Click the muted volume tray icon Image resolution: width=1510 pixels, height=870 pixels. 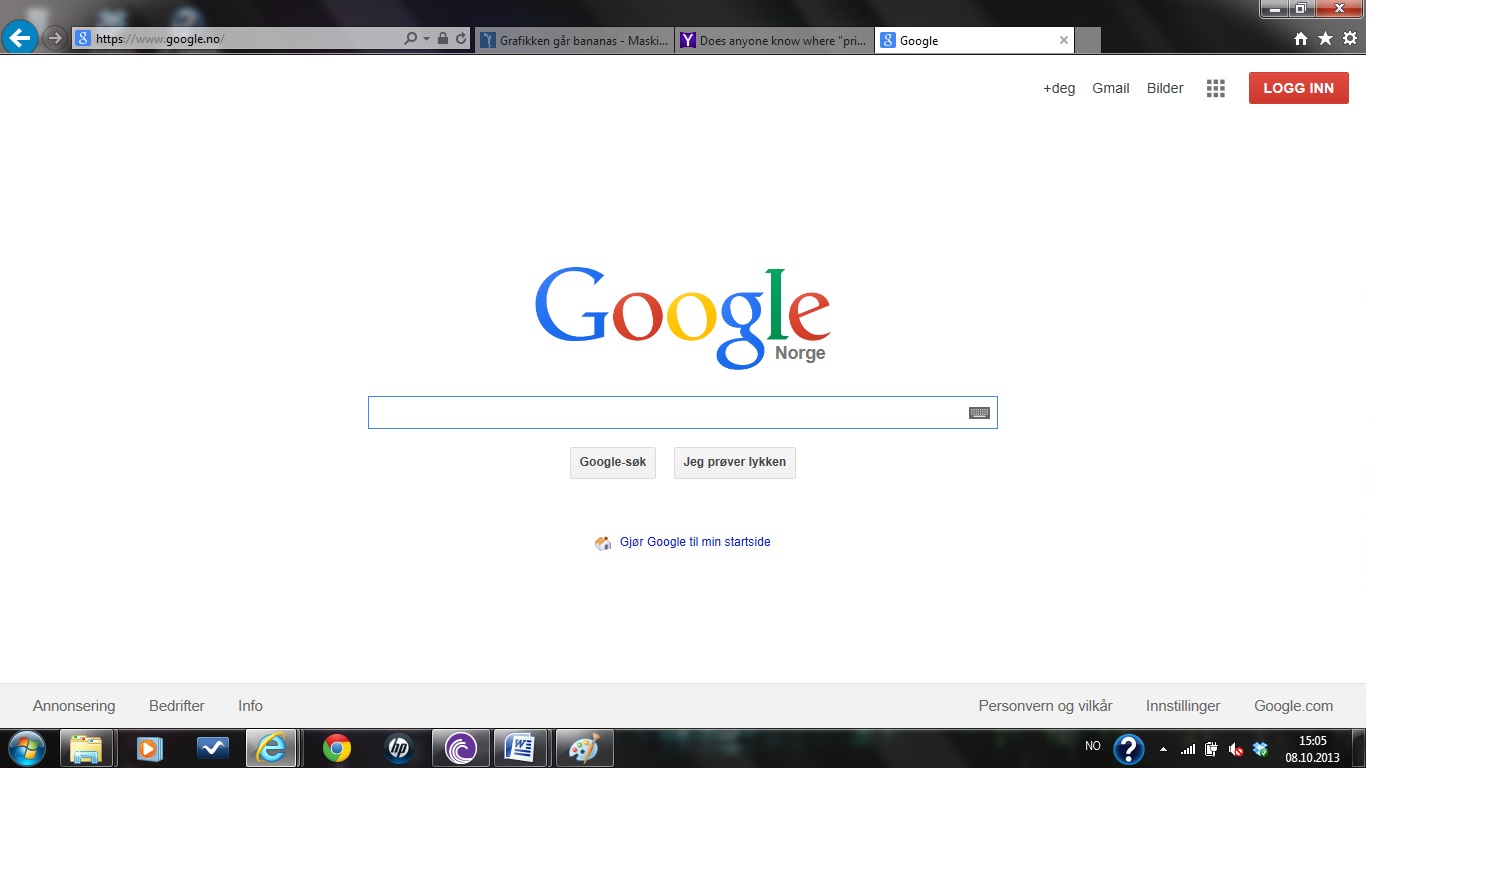coord(1236,749)
